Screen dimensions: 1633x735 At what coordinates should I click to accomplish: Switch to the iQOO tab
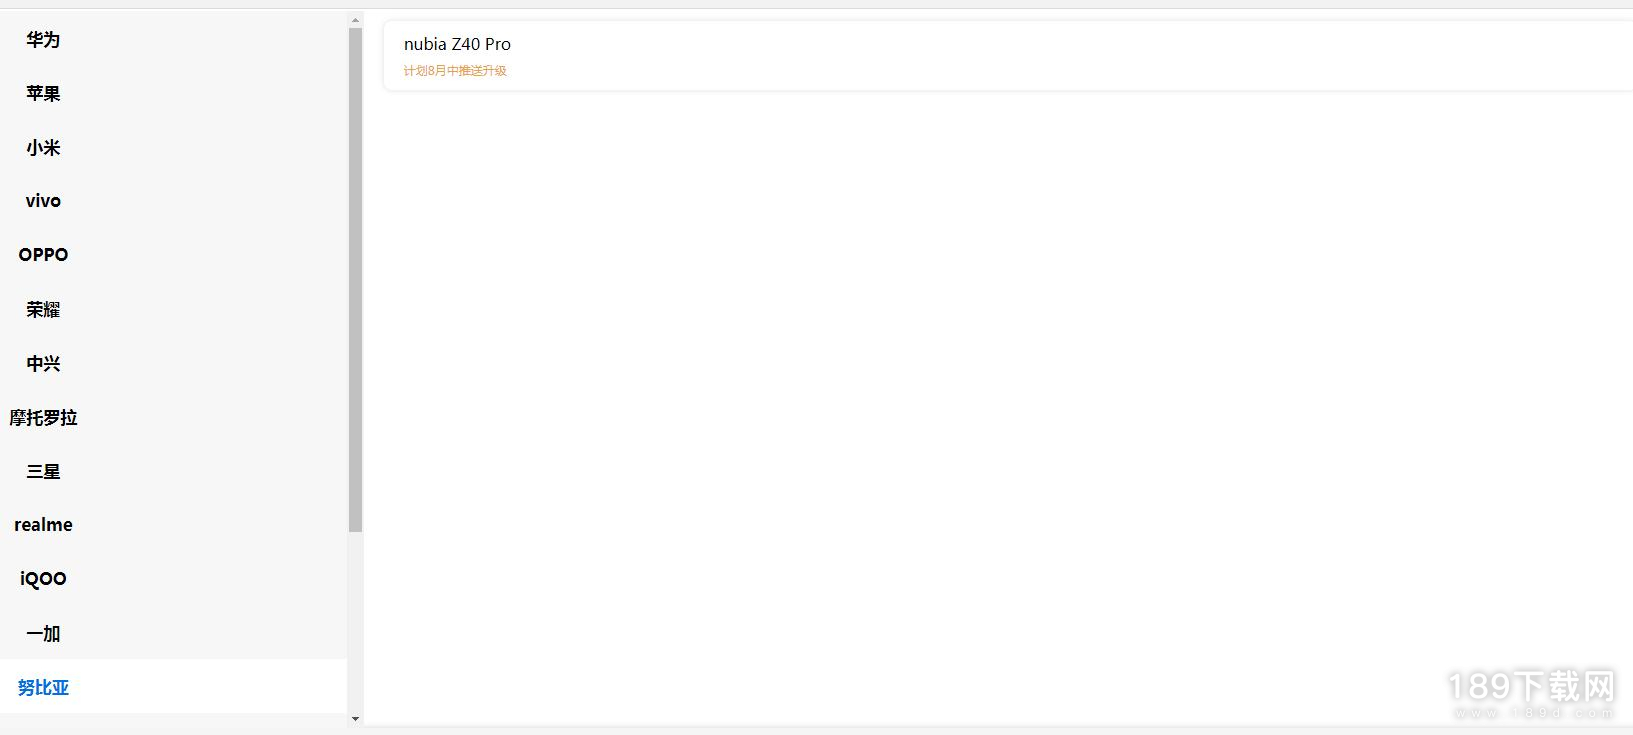pos(43,579)
